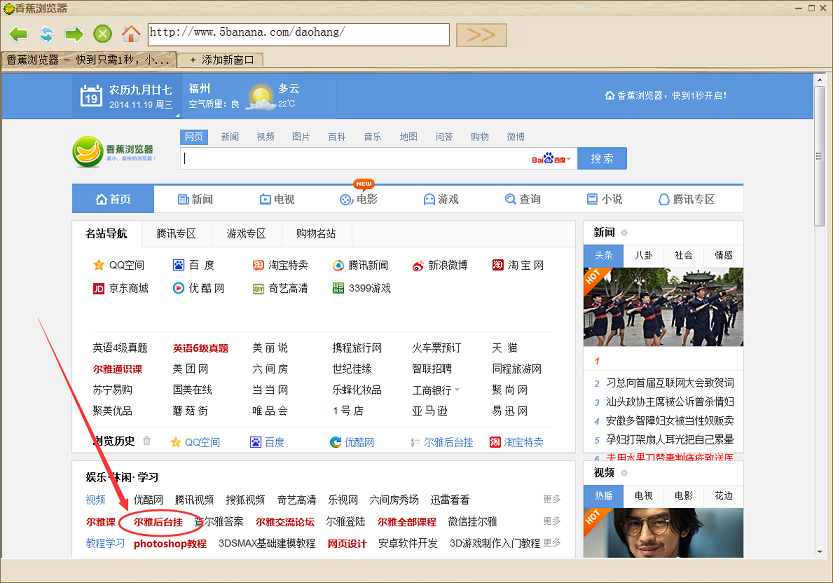Go to the browser home page icon
This screenshot has height=583, width=833.
point(131,34)
